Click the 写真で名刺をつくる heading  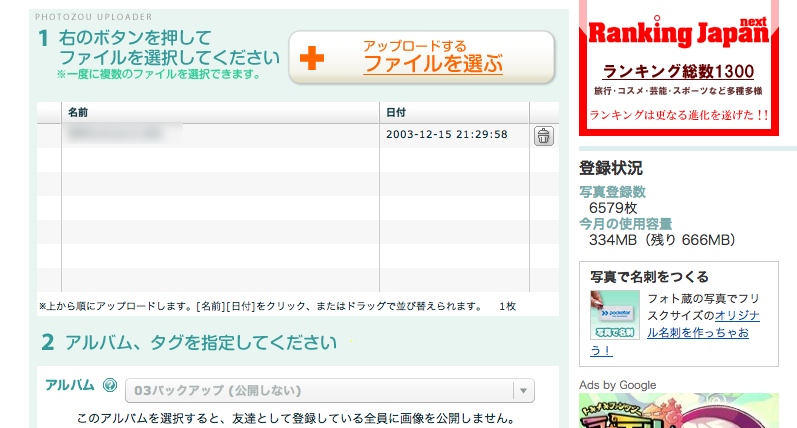coord(650,277)
